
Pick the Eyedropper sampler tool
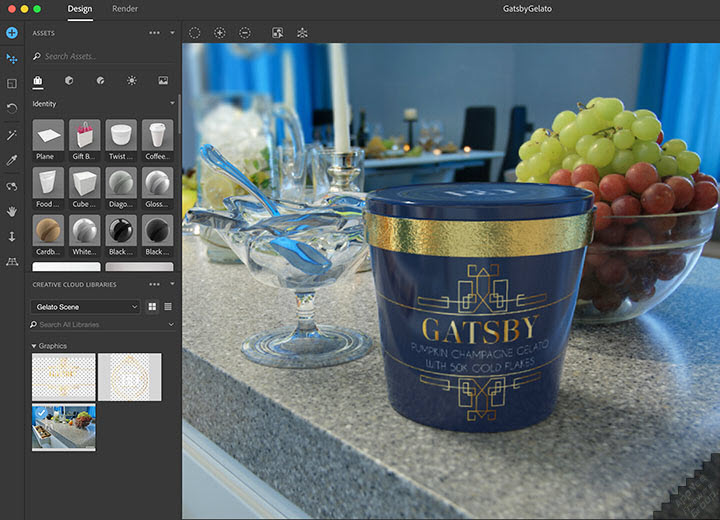12,160
